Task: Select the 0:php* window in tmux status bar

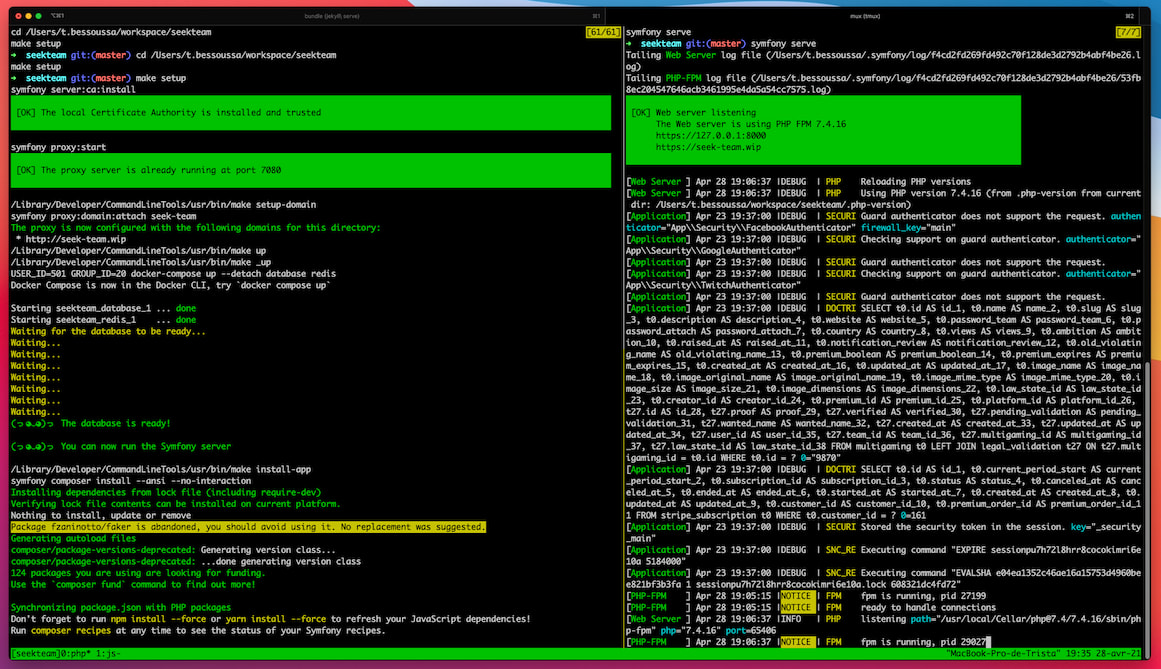Action: (x=74, y=653)
